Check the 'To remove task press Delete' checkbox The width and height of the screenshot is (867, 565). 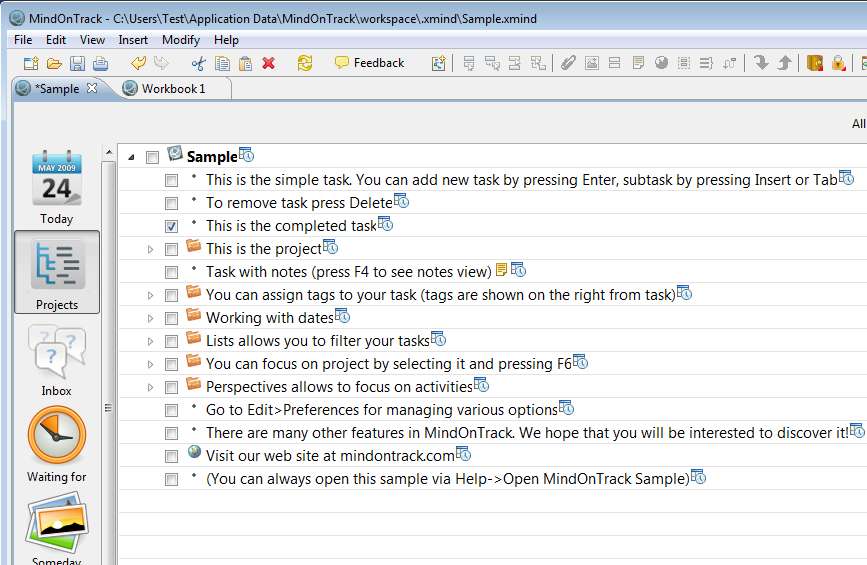tap(172, 203)
